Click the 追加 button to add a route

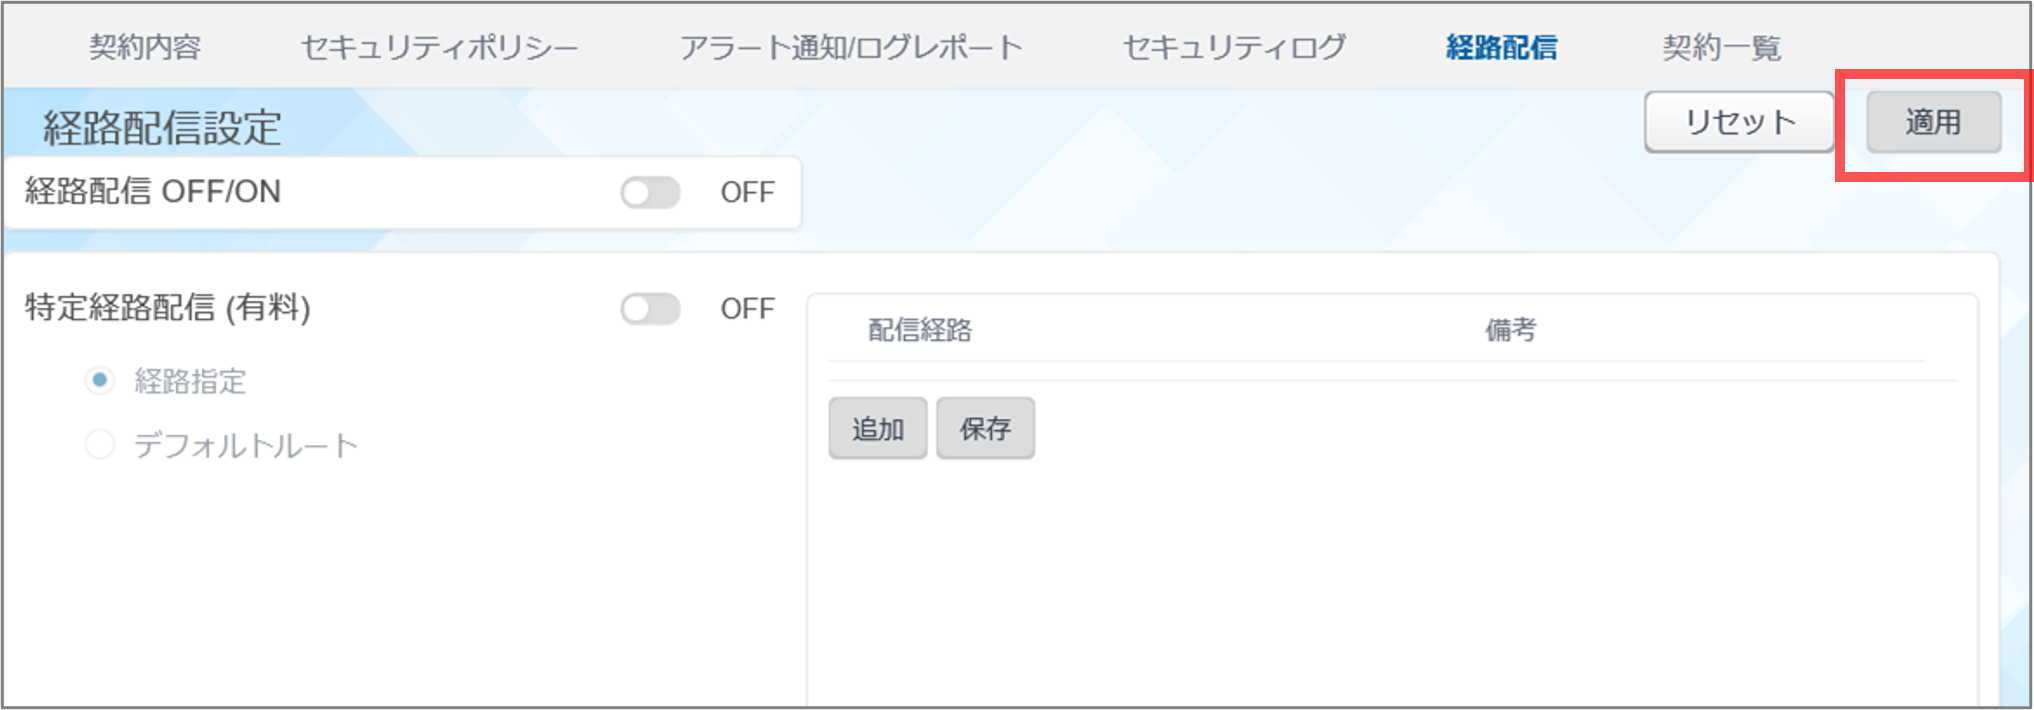coord(877,429)
